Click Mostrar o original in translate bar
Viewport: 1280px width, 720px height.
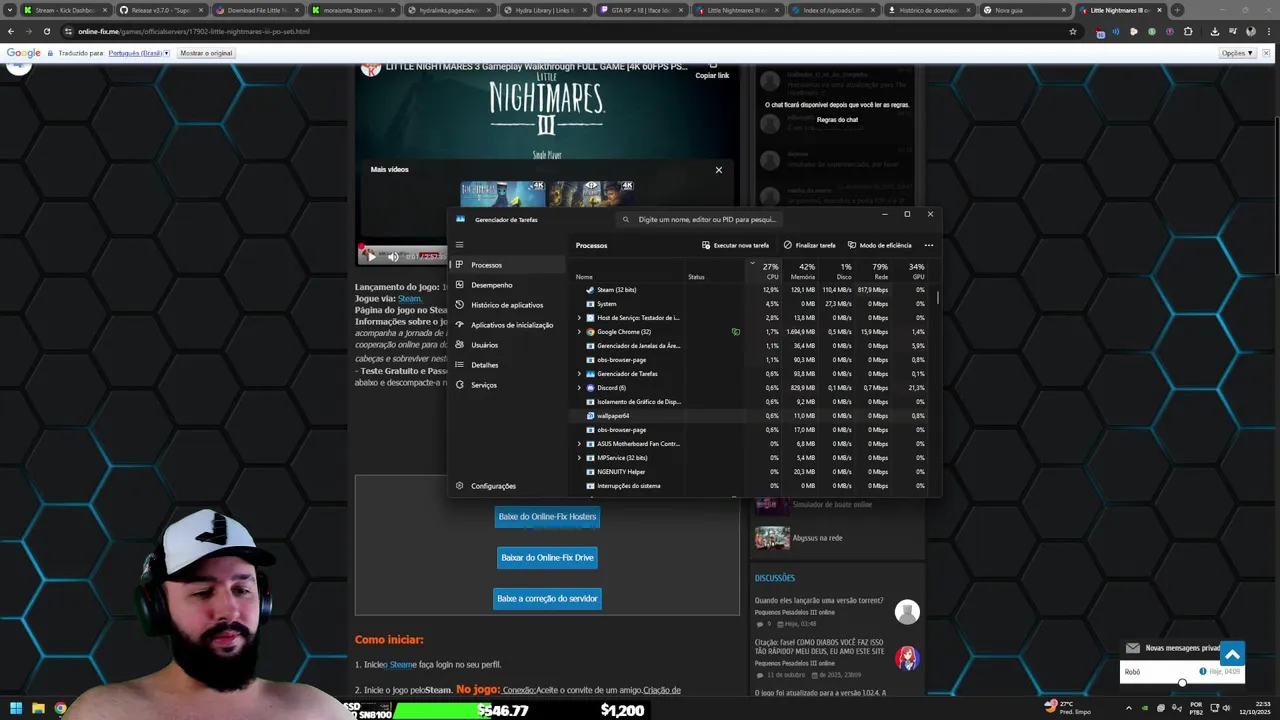[x=207, y=53]
